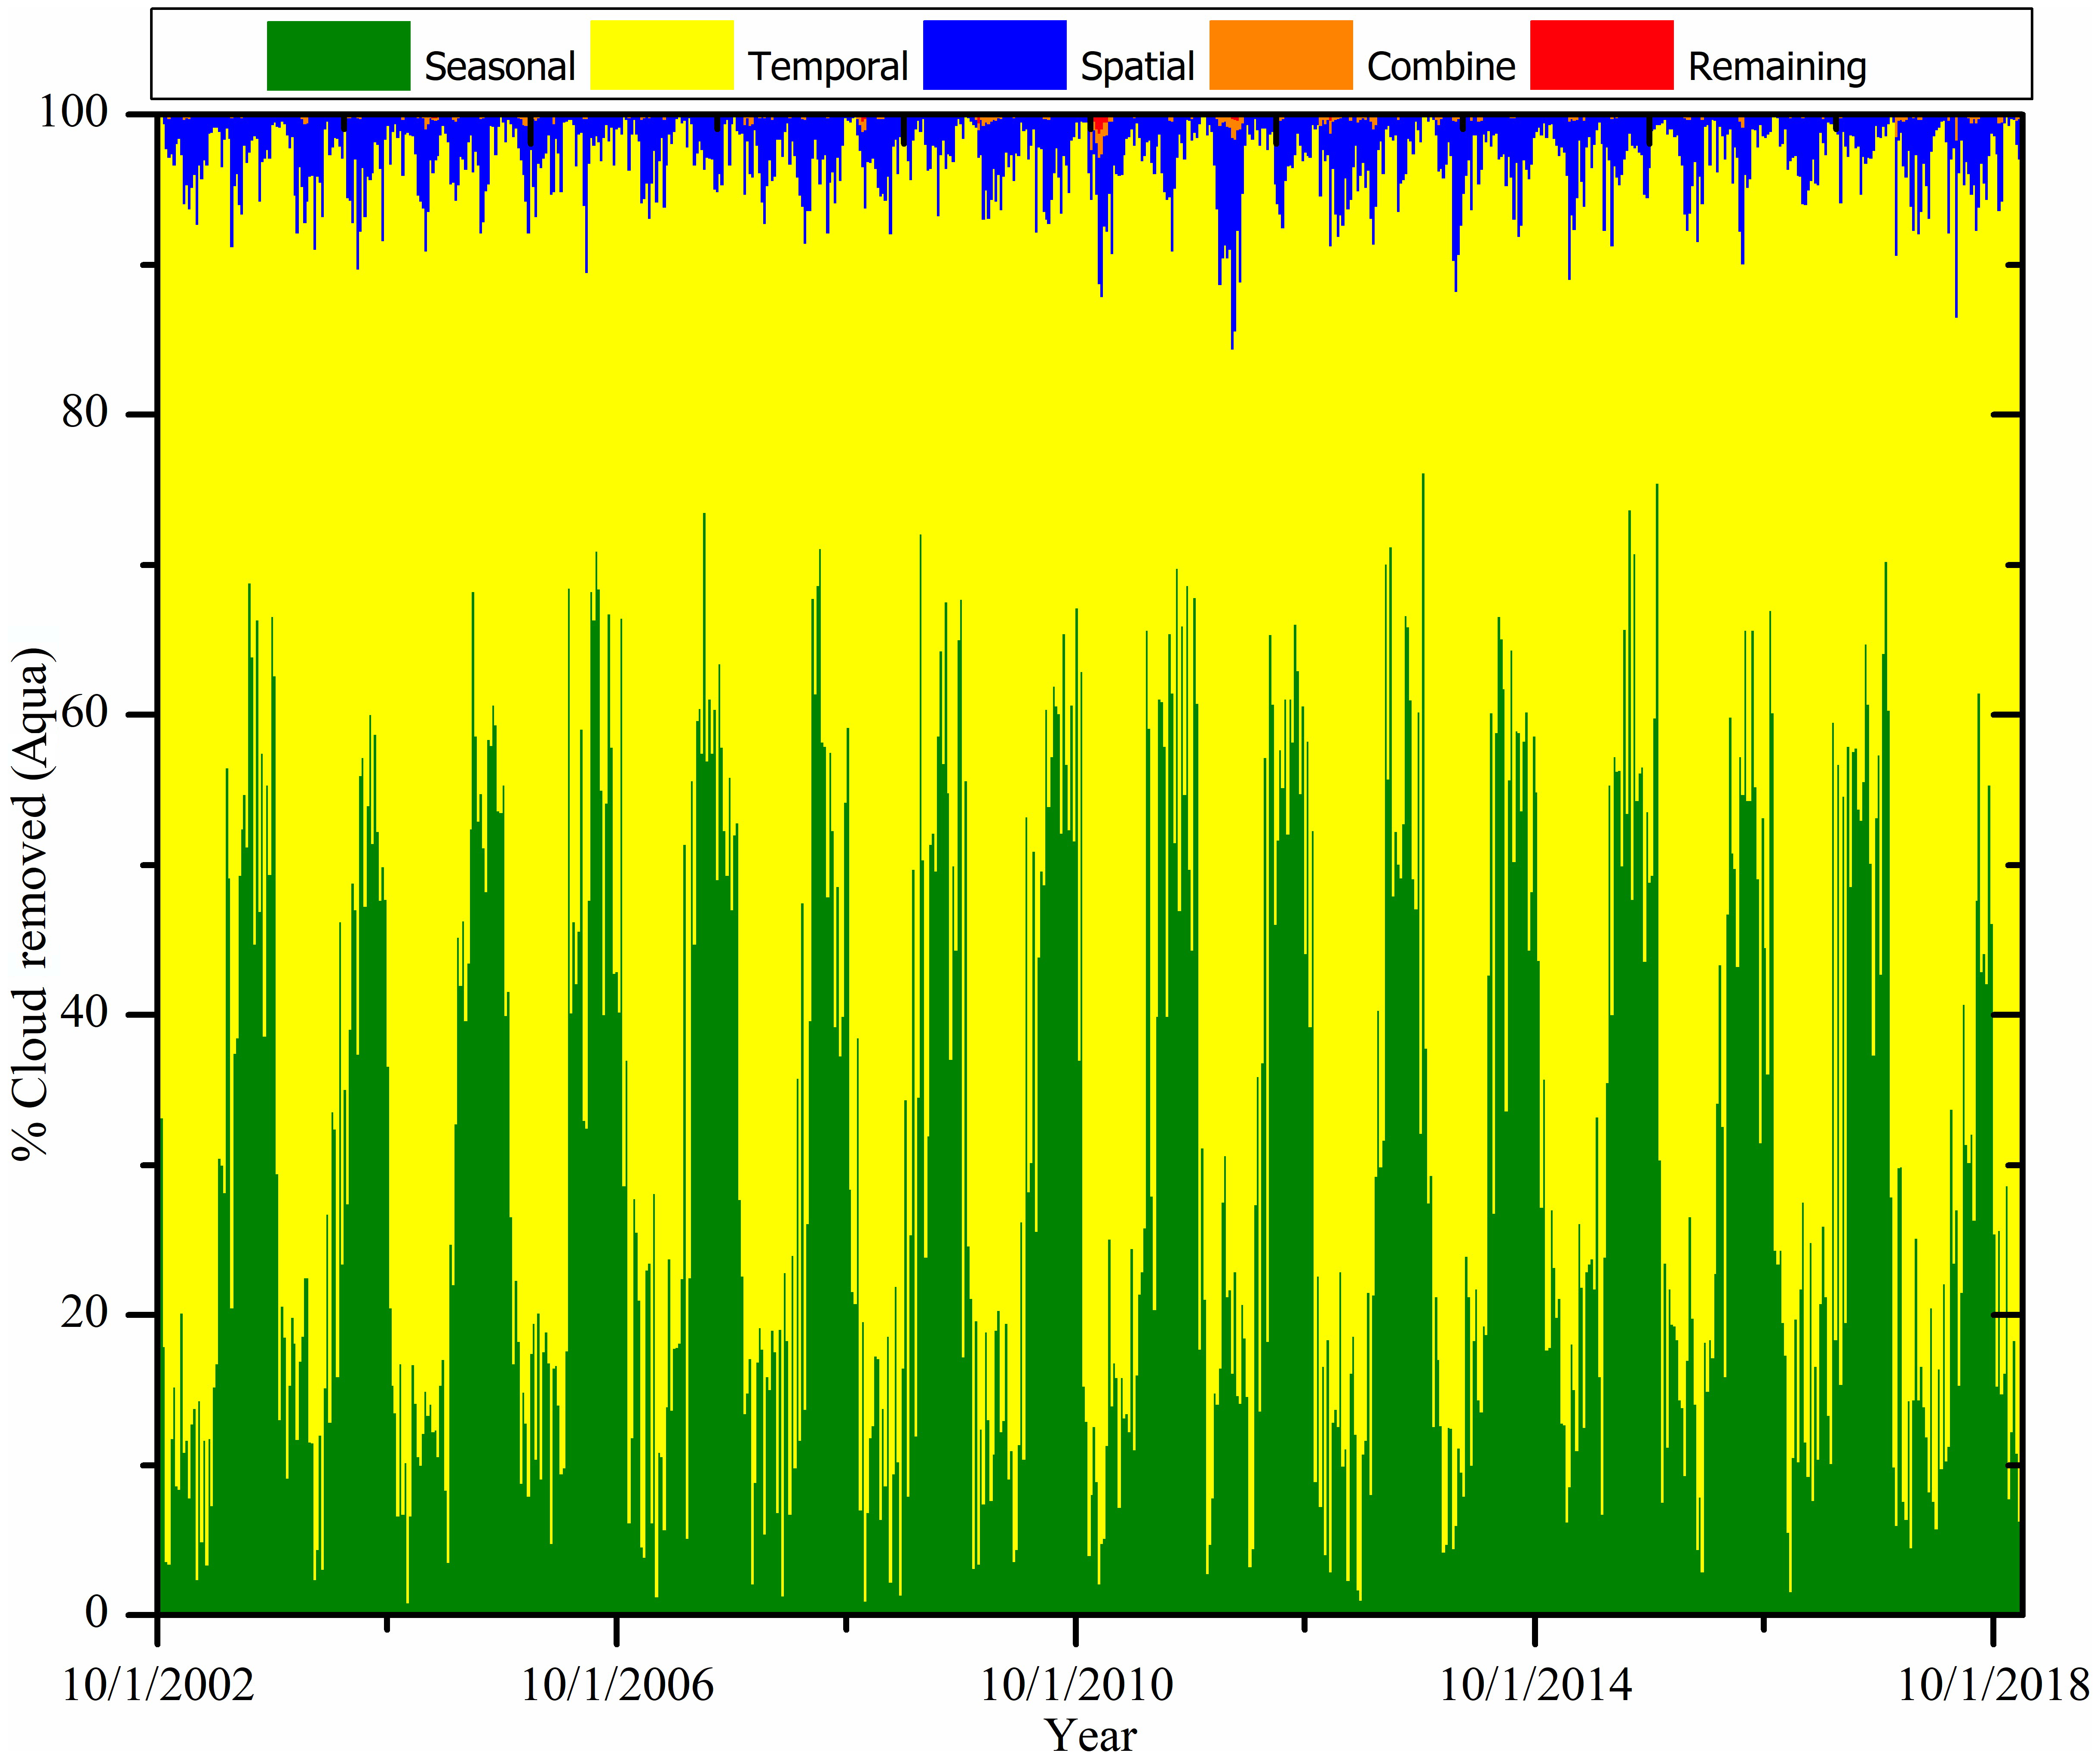Viewport: 2100px width, 1759px height.
Task: Click the % Cloud removed (Aqua) axis title
Action: (x=30, y=904)
